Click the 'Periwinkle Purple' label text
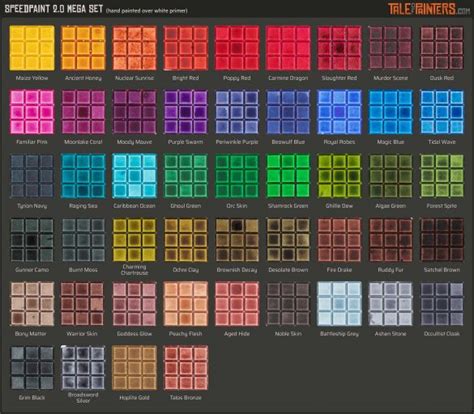474x414 pixels. pyautogui.click(x=237, y=142)
